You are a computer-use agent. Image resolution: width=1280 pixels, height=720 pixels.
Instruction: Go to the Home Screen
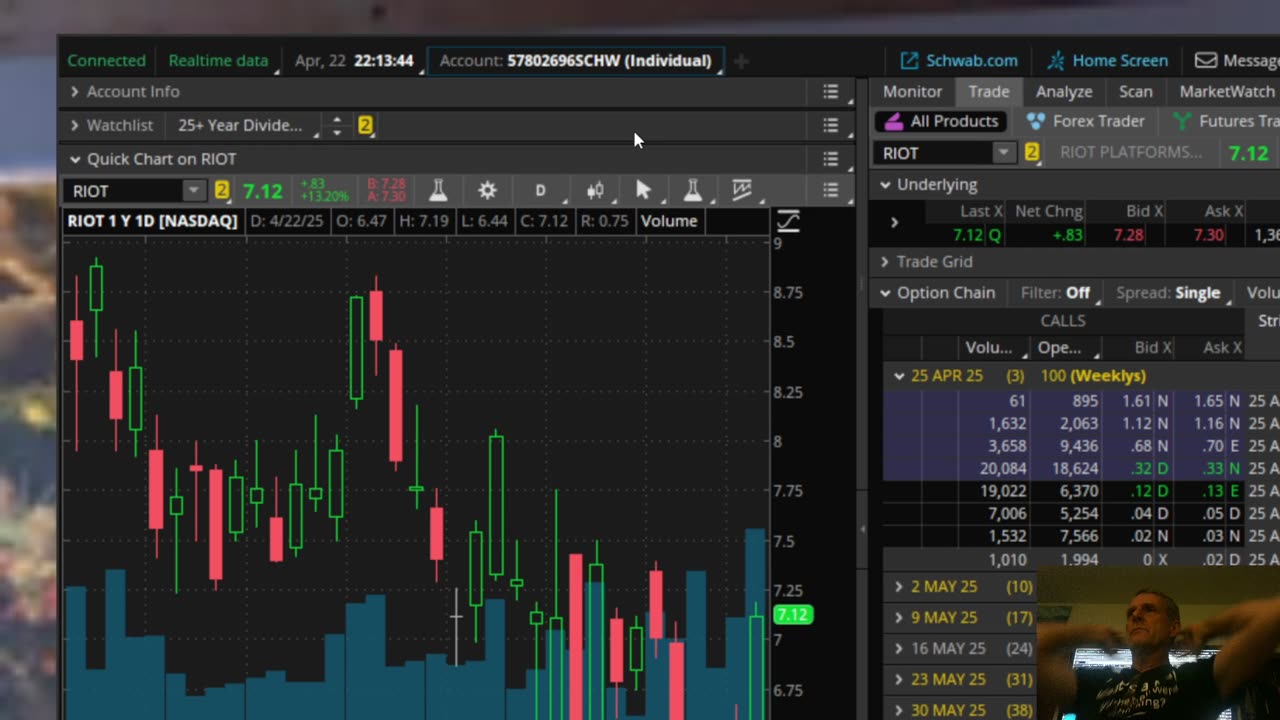click(x=1107, y=61)
